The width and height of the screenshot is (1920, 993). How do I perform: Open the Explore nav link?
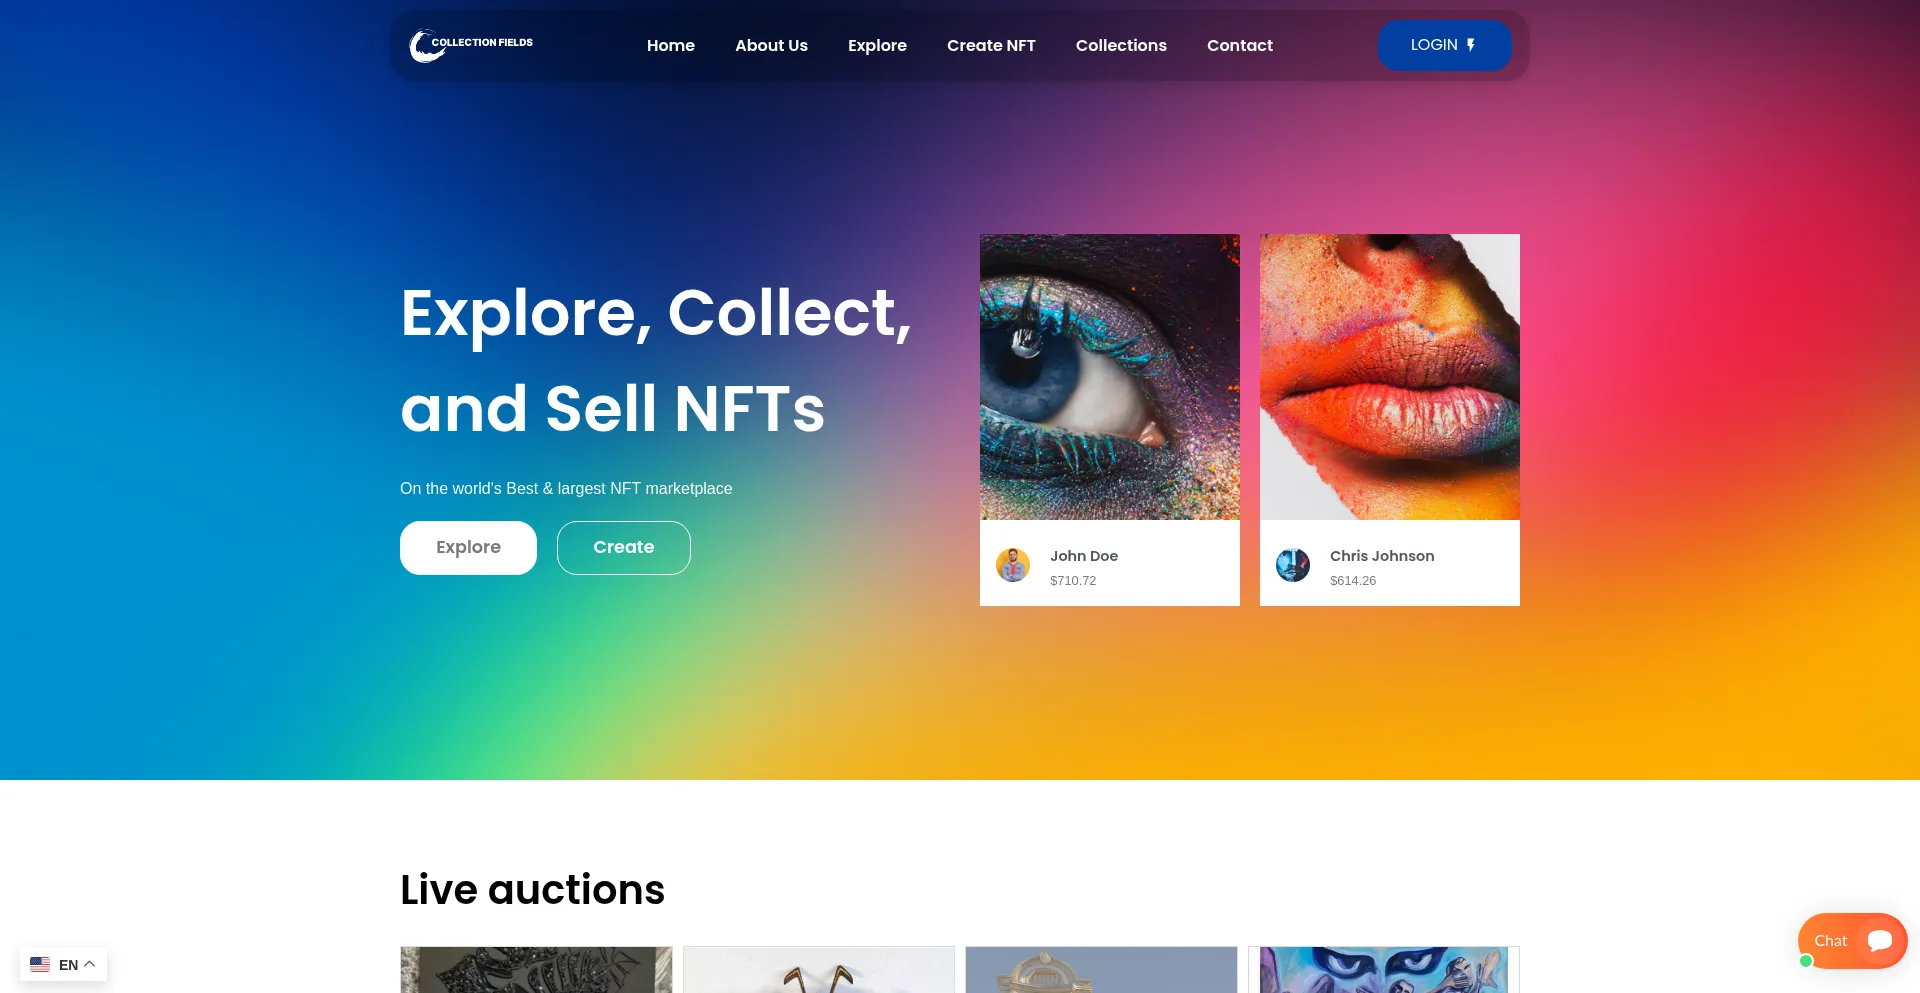[877, 45]
